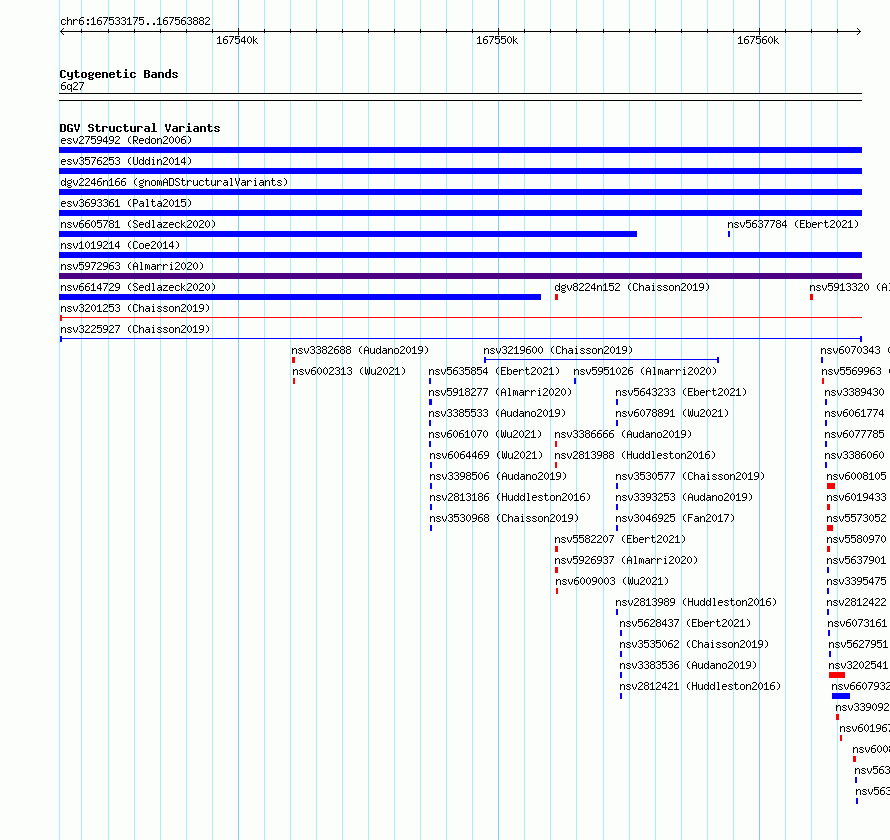This screenshot has height=840, width=890.
Task: Click the nsv2812422 label
Action: pos(856,602)
